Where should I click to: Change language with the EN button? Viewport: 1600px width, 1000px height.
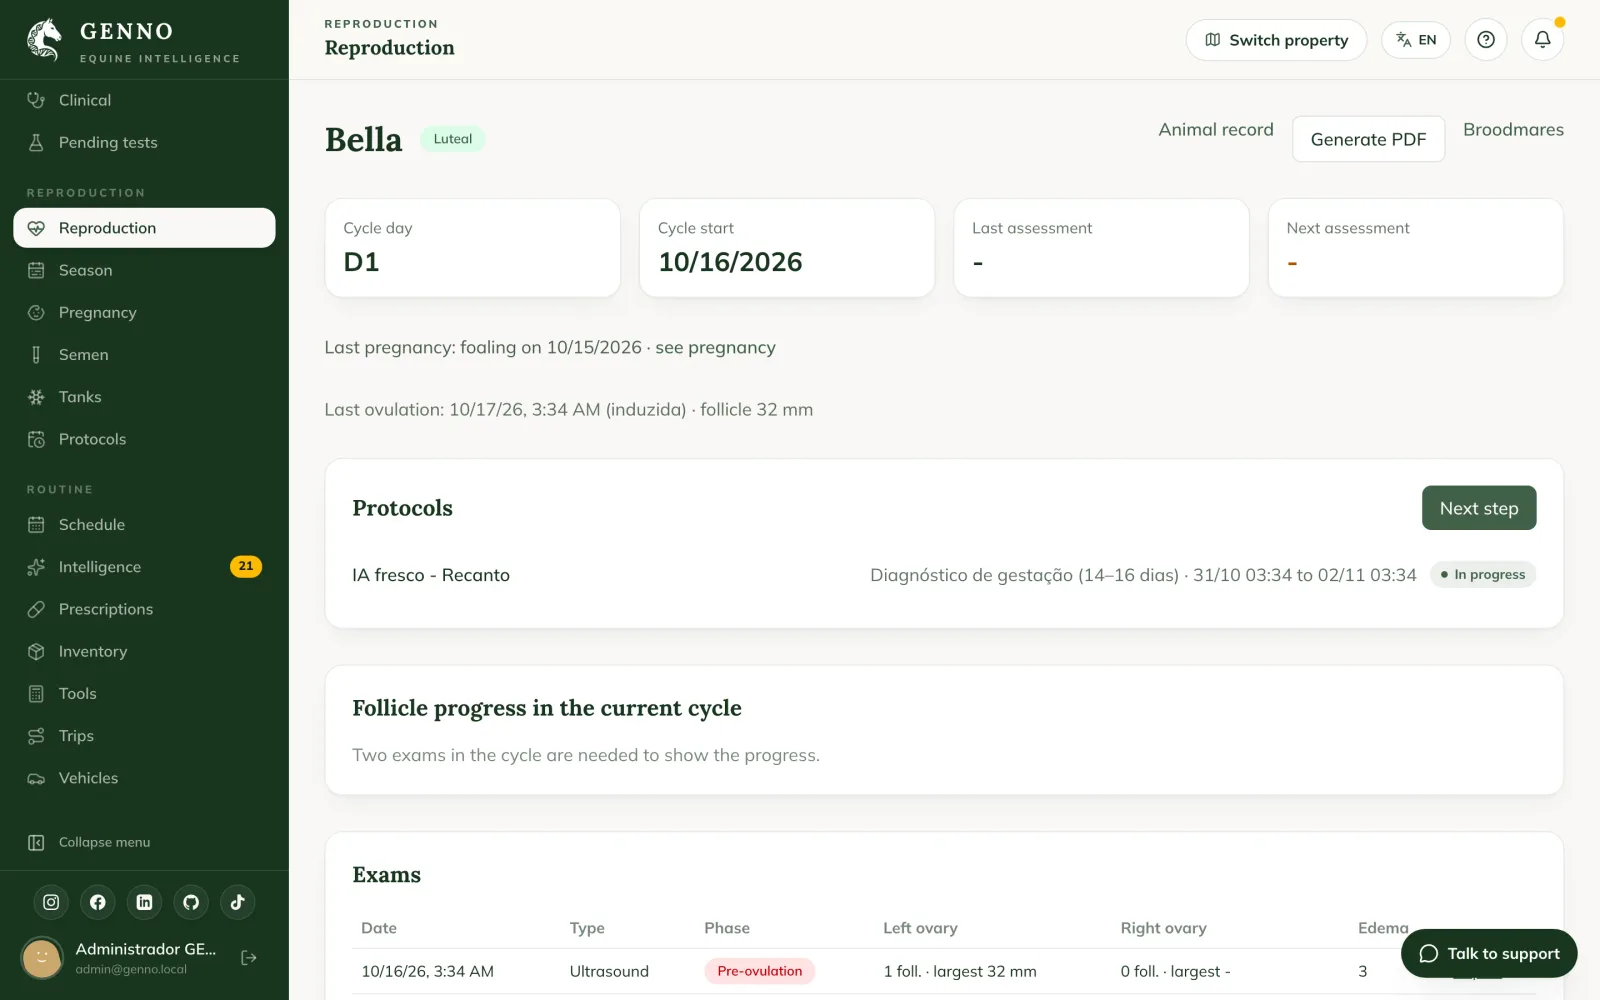coord(1416,40)
